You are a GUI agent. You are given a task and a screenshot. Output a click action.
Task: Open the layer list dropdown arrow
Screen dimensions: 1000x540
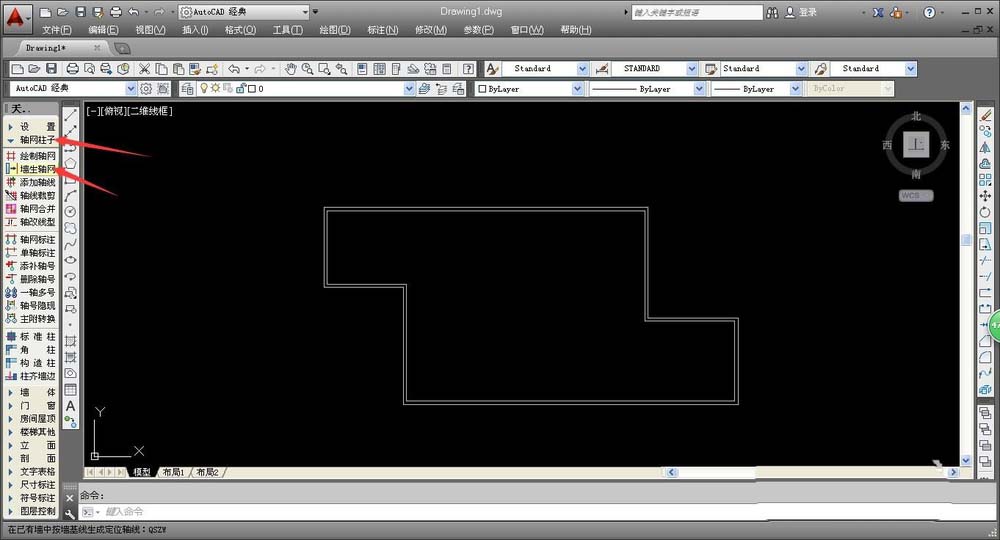coord(409,89)
